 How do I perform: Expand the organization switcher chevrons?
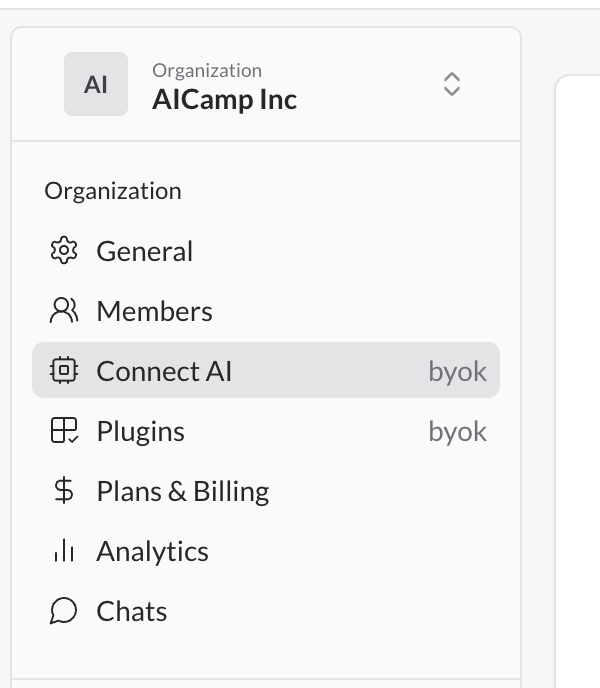452,84
